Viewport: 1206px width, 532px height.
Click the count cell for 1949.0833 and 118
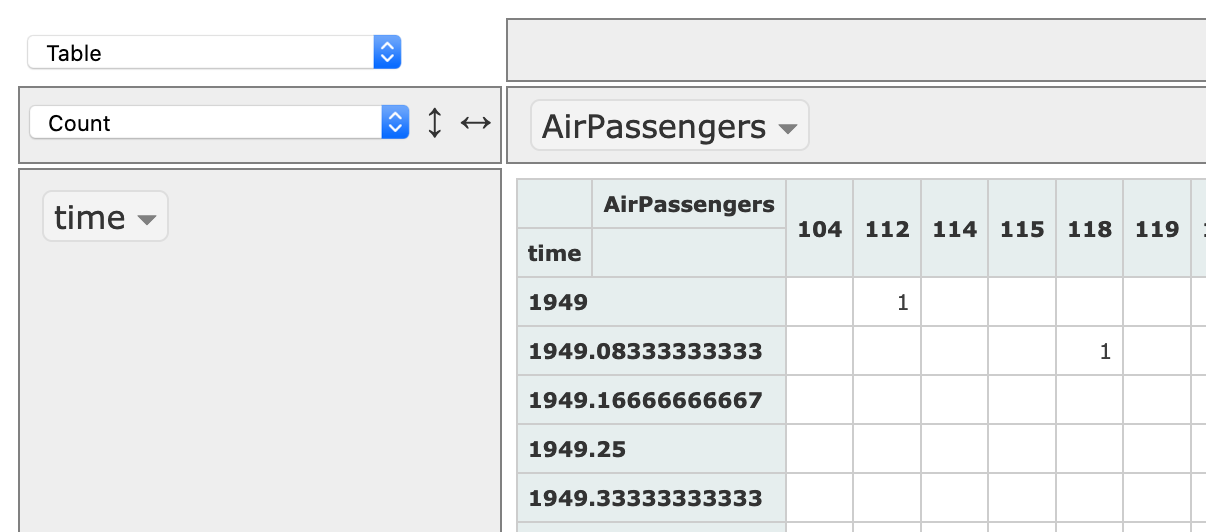[x=1089, y=351]
